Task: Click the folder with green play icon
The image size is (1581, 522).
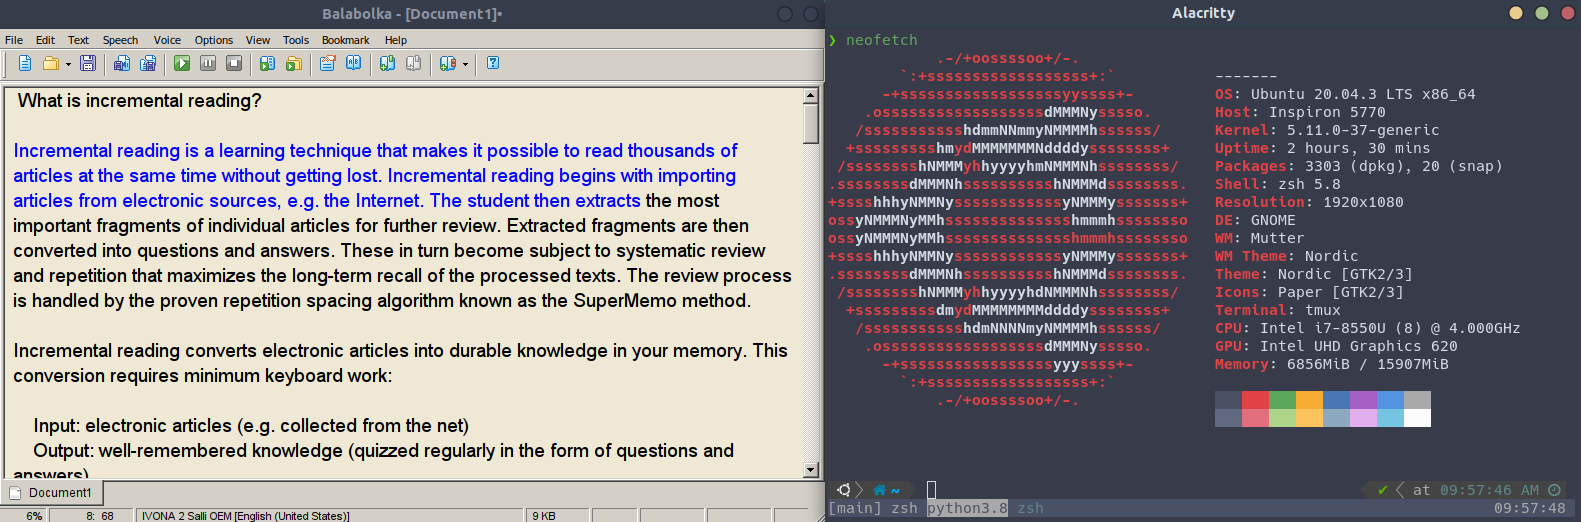Action: [293, 63]
